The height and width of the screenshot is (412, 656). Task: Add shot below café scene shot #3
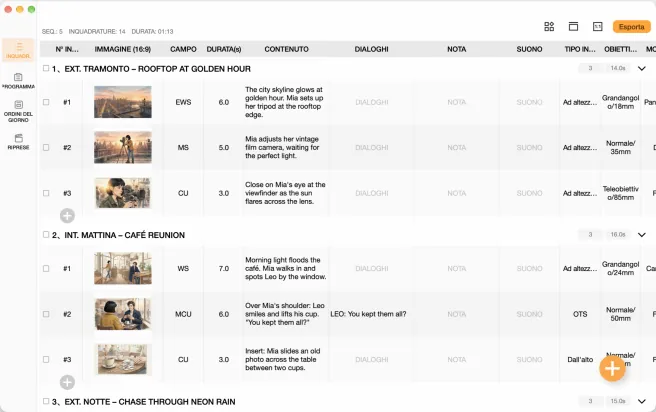(67, 382)
